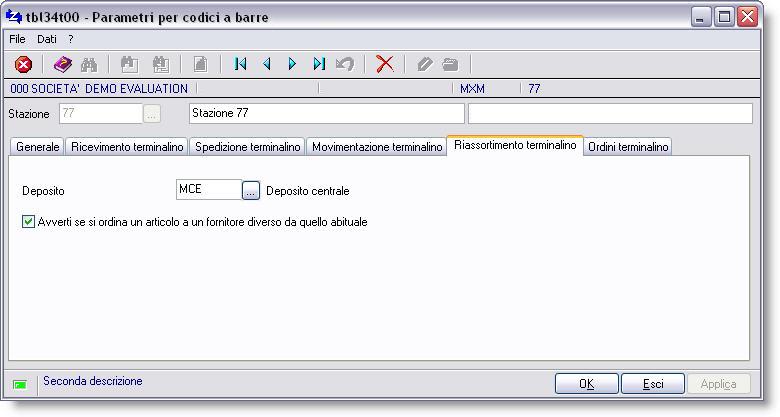Open the purple help book icon
Screen dimensions: 780x417
point(63,64)
